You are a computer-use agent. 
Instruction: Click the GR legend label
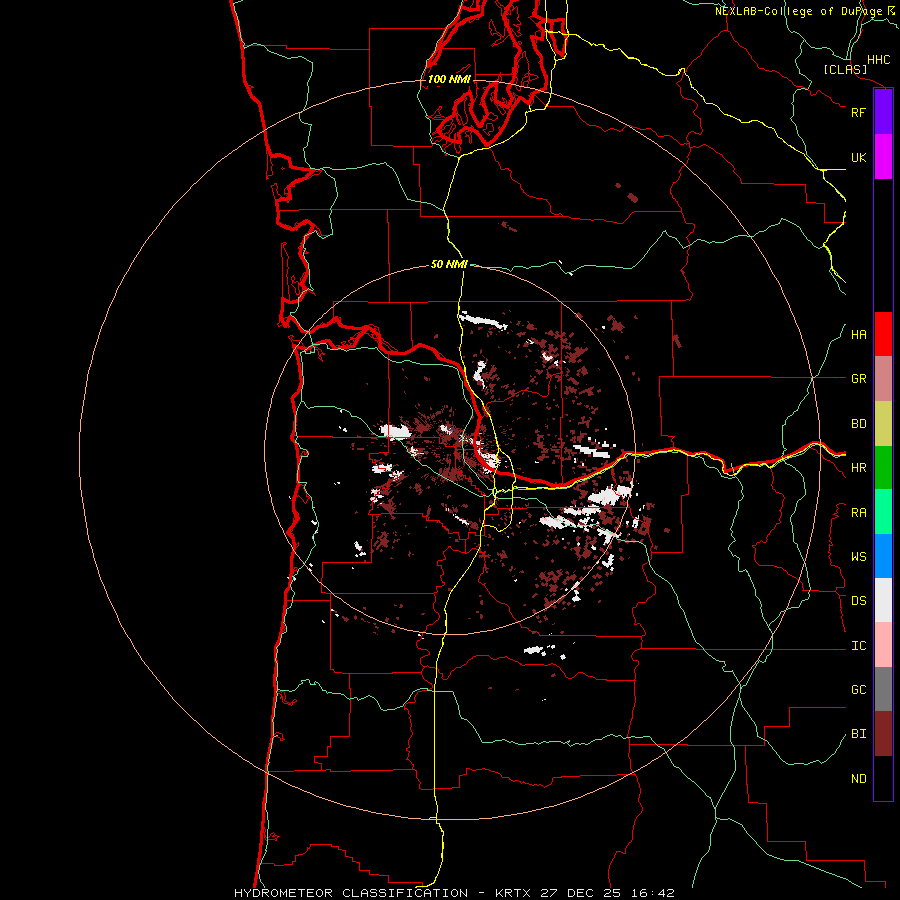point(858,379)
